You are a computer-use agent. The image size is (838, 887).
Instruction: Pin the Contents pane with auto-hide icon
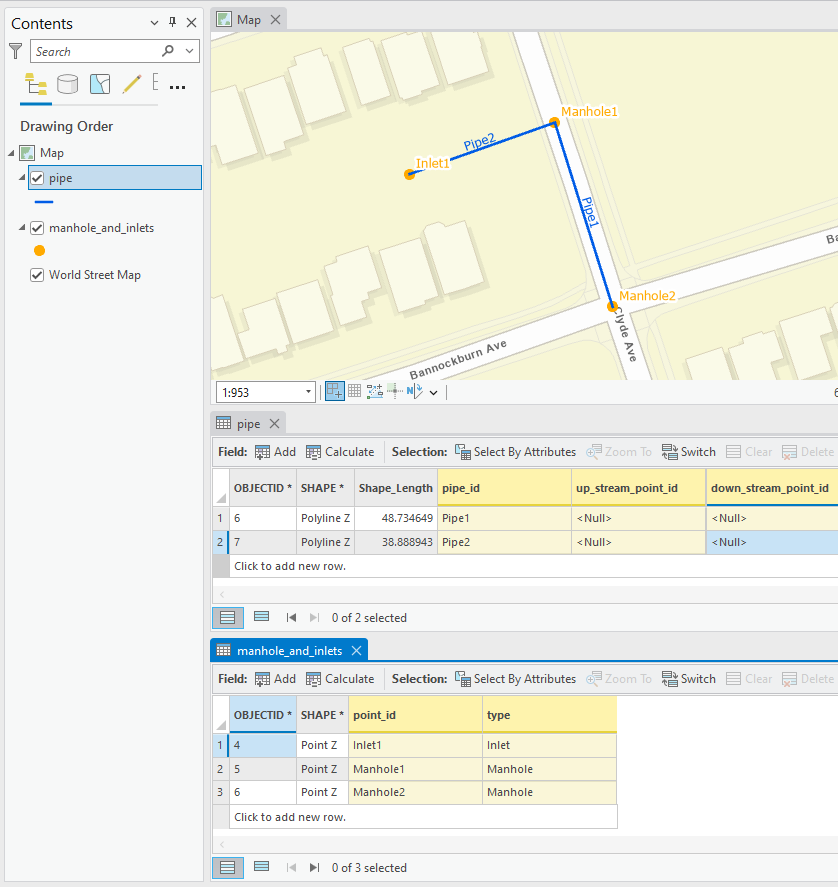(172, 23)
